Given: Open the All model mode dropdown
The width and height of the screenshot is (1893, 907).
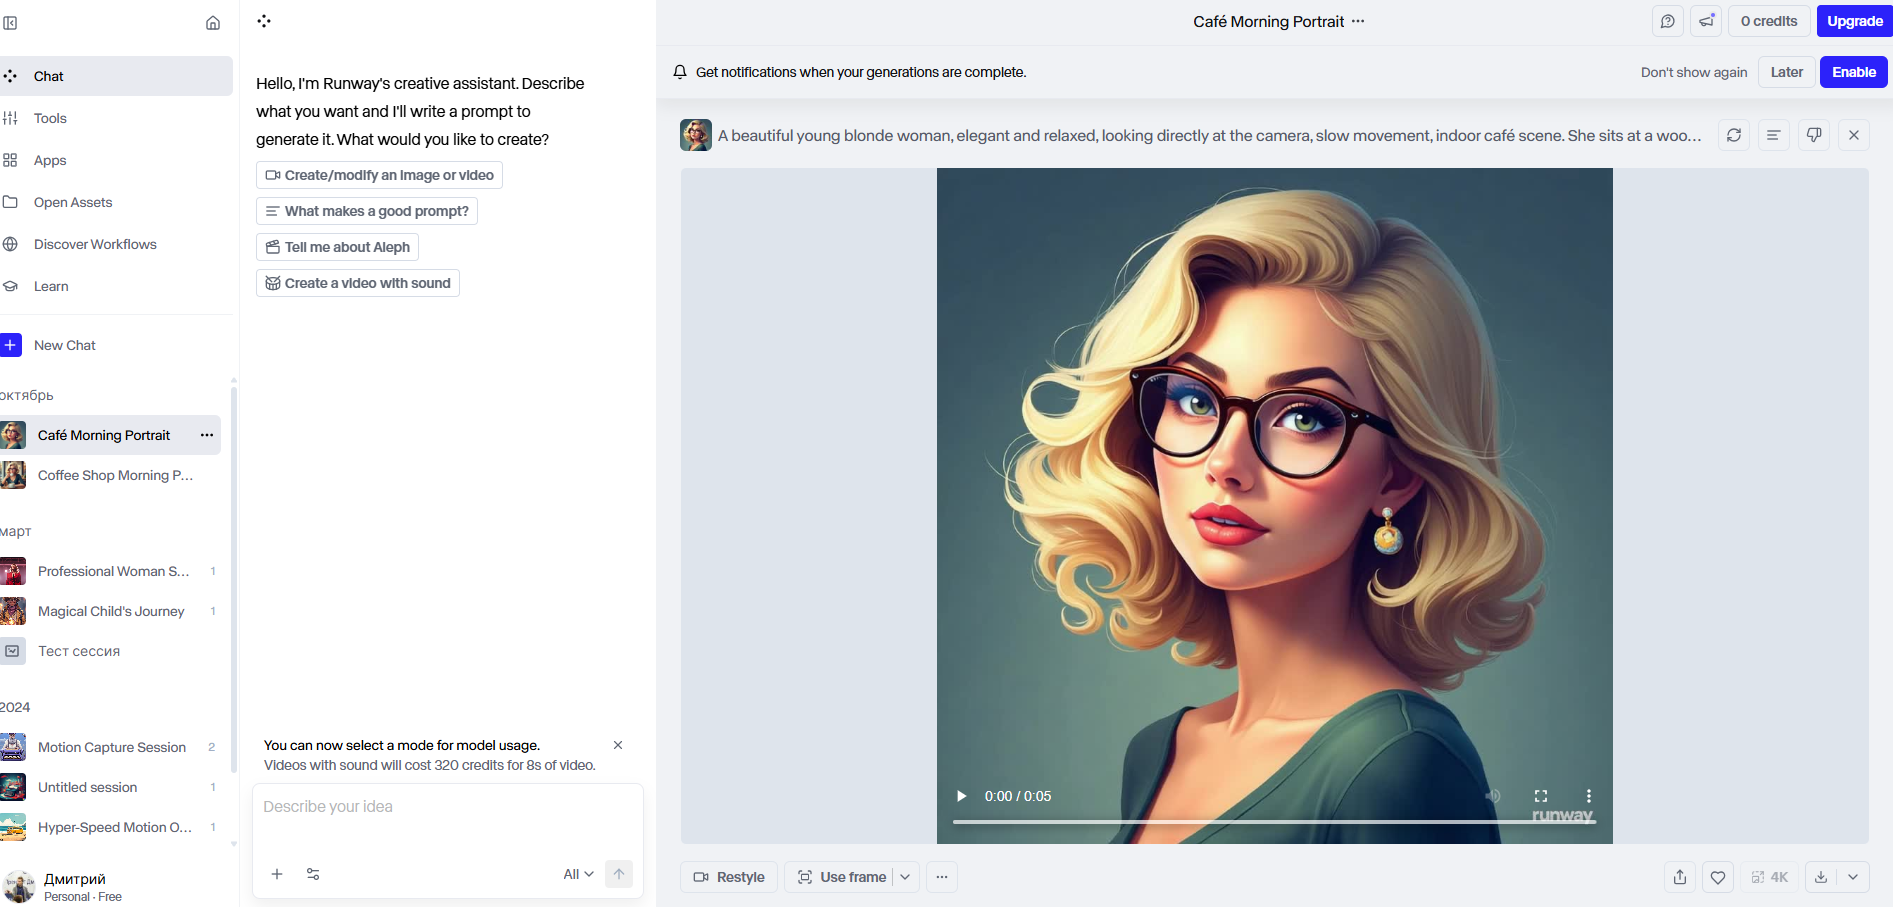Looking at the screenshot, I should 578,874.
